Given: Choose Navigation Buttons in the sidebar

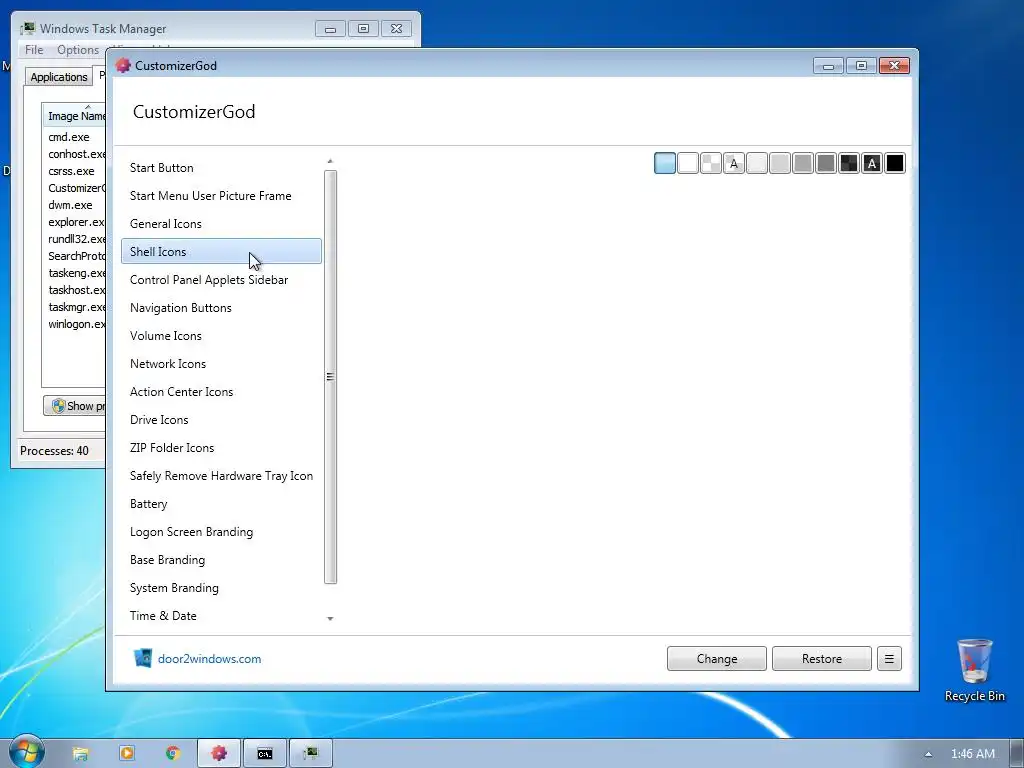Looking at the screenshot, I should (221, 308).
